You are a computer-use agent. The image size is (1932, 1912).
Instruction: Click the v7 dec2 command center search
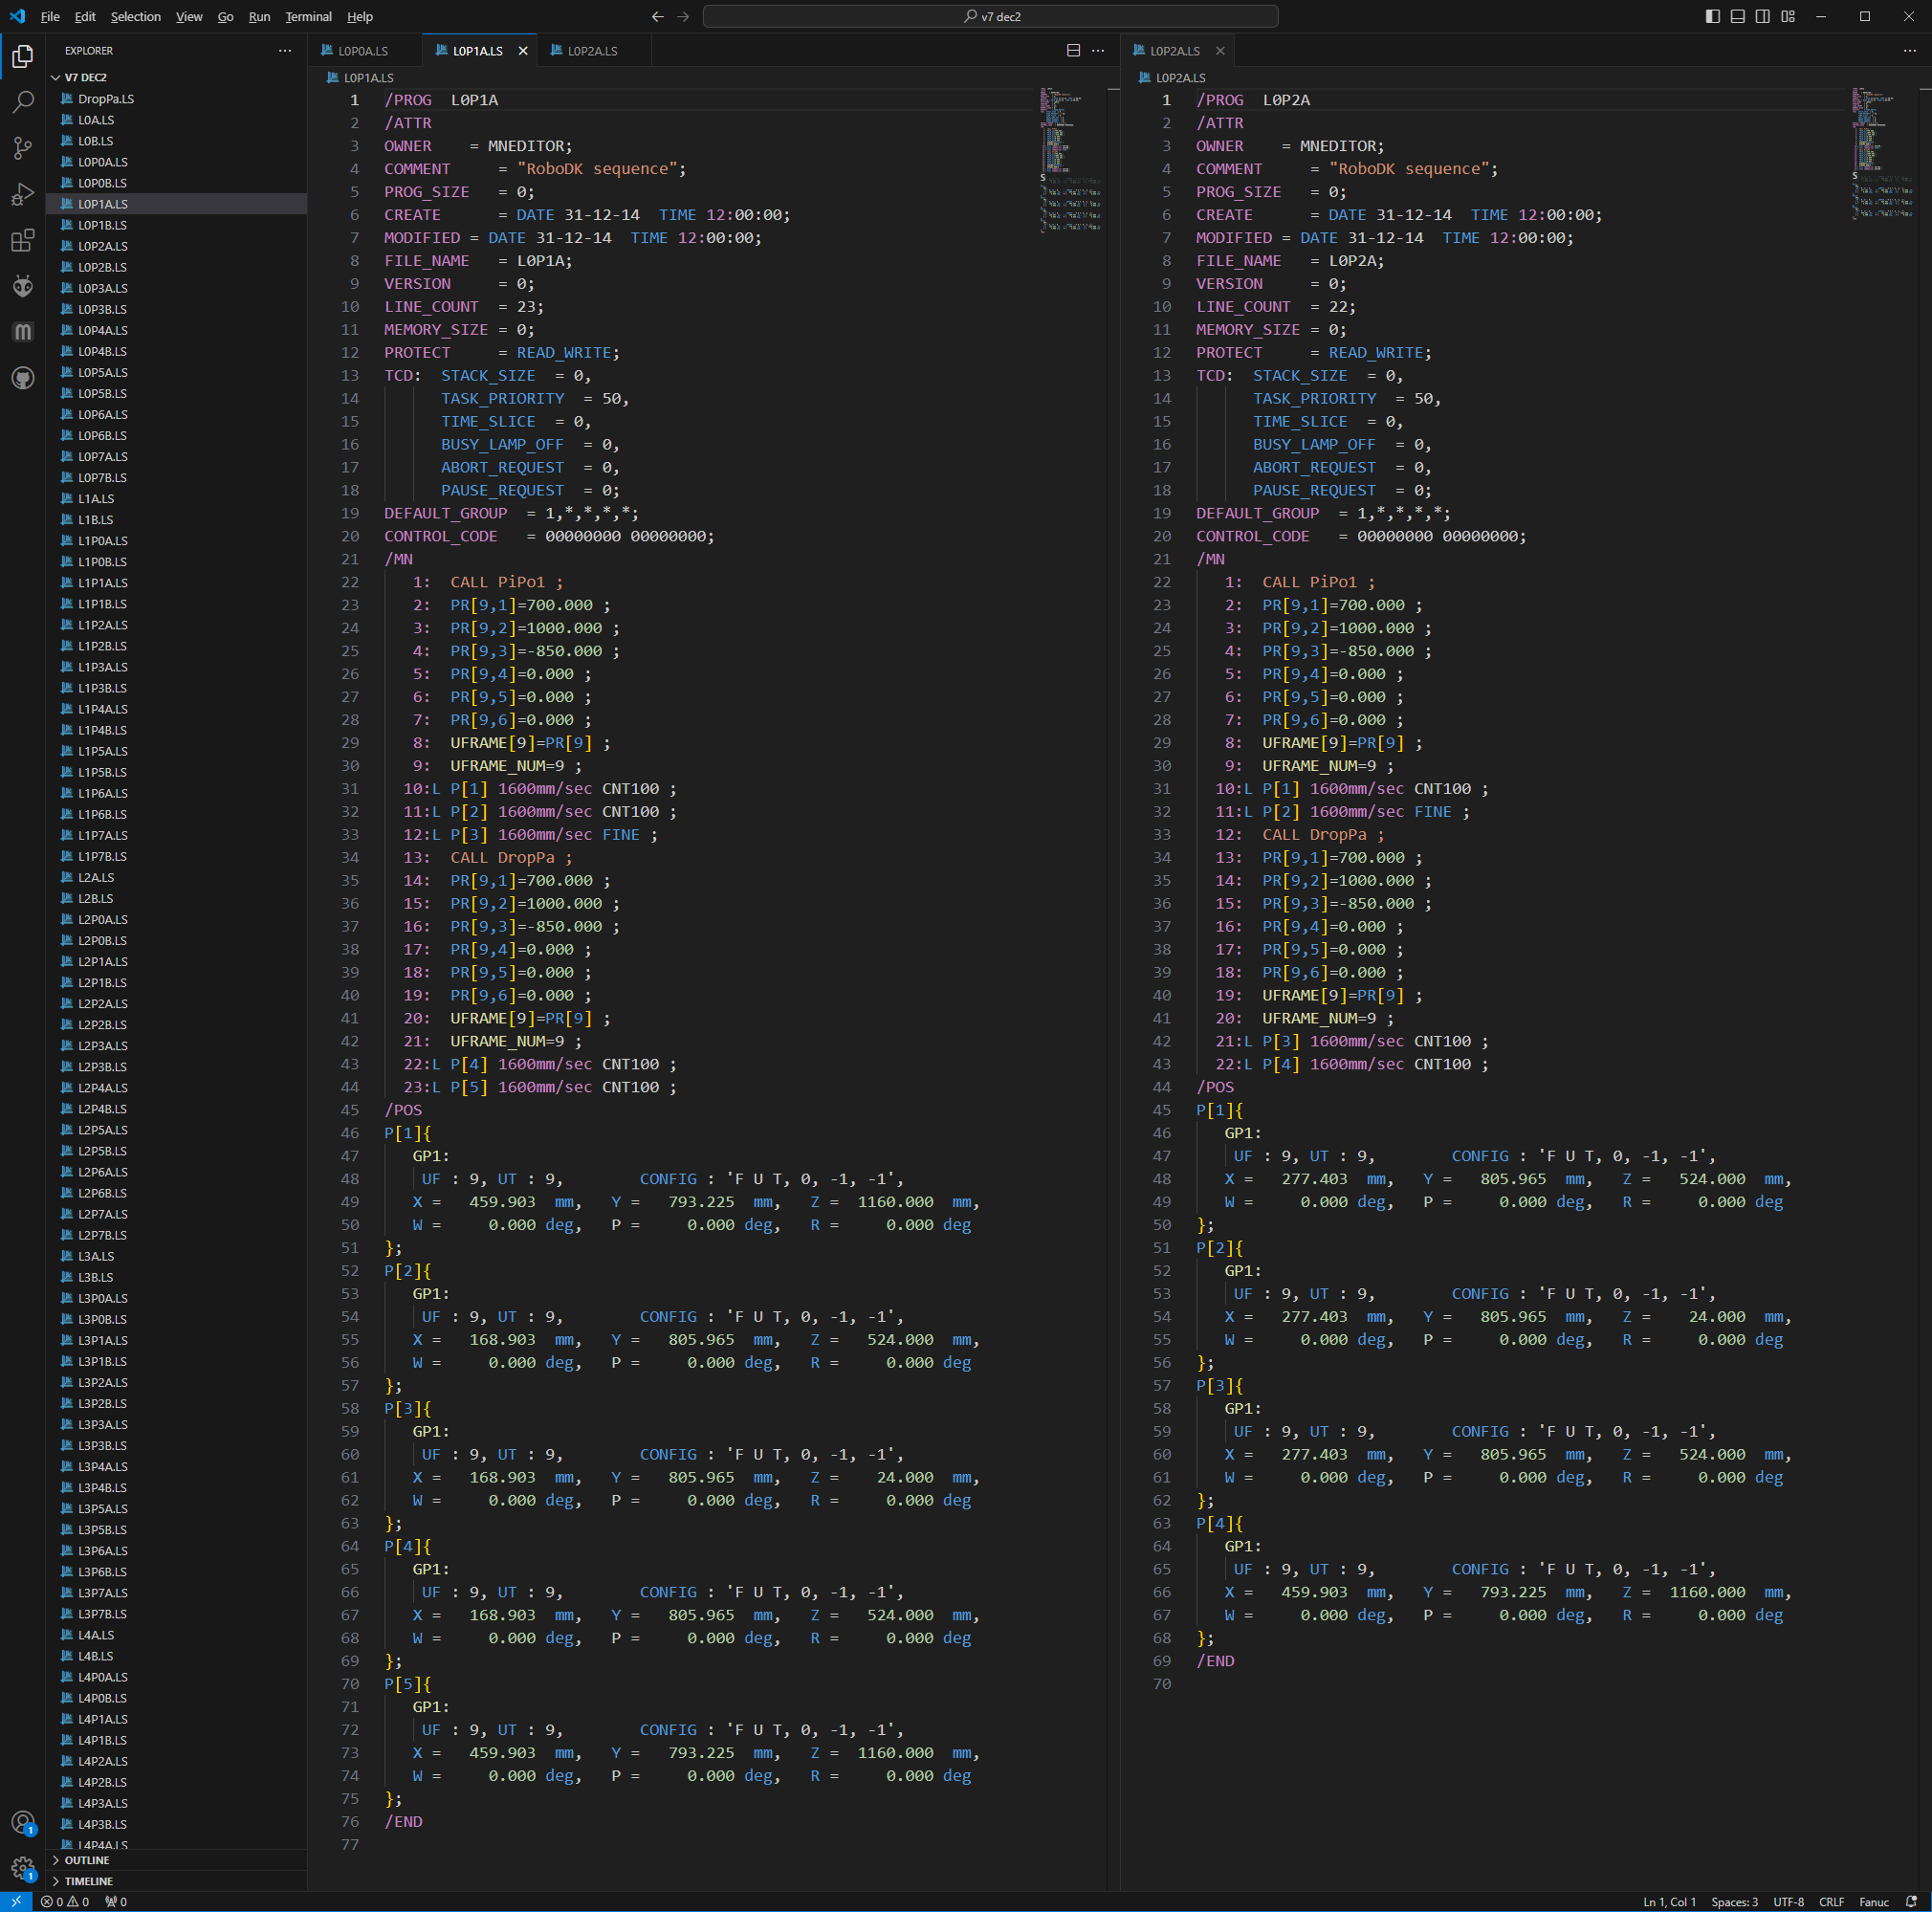[x=990, y=16]
